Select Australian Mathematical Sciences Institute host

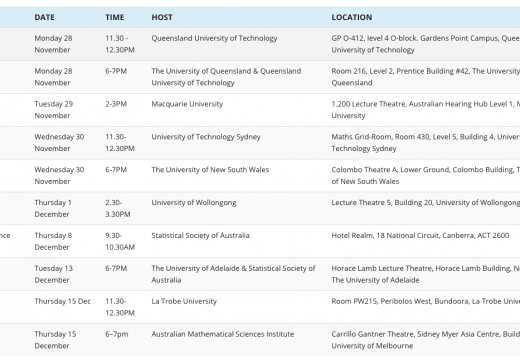pos(223,334)
